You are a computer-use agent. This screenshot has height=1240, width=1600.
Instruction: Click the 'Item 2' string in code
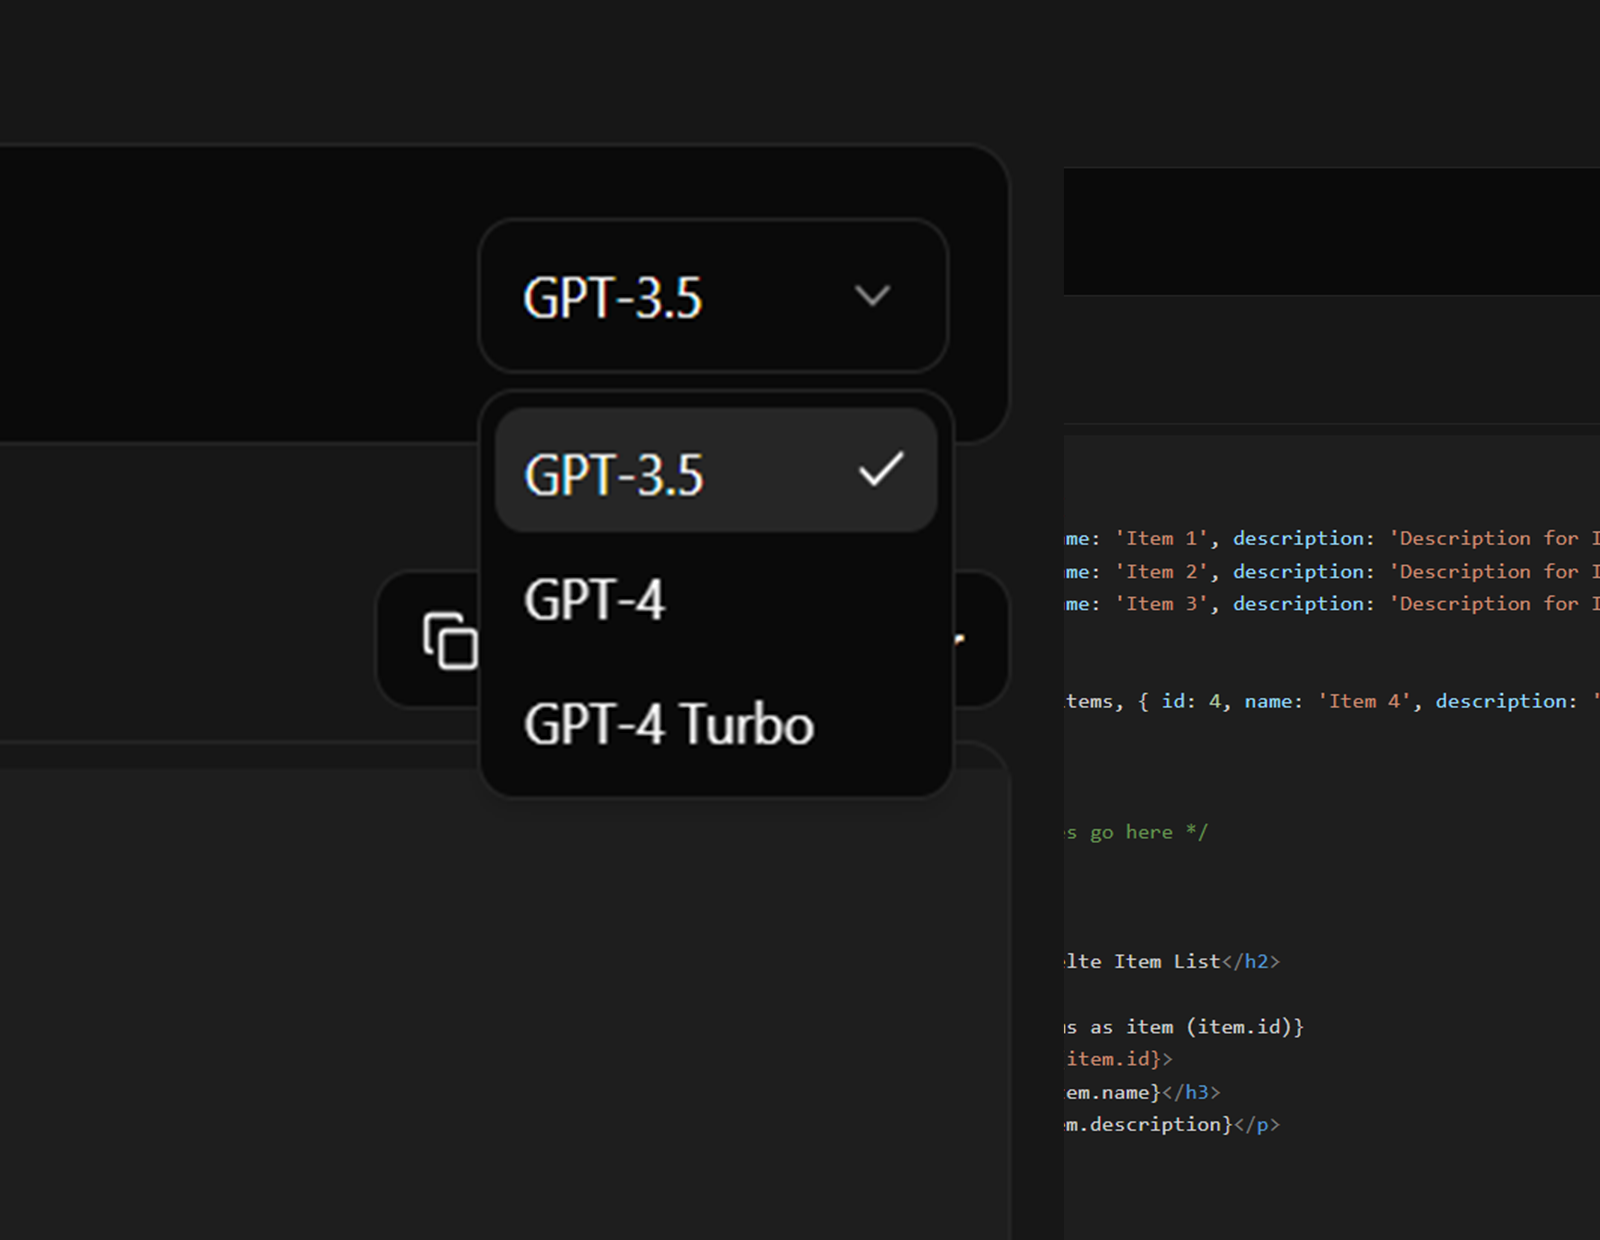click(1162, 572)
